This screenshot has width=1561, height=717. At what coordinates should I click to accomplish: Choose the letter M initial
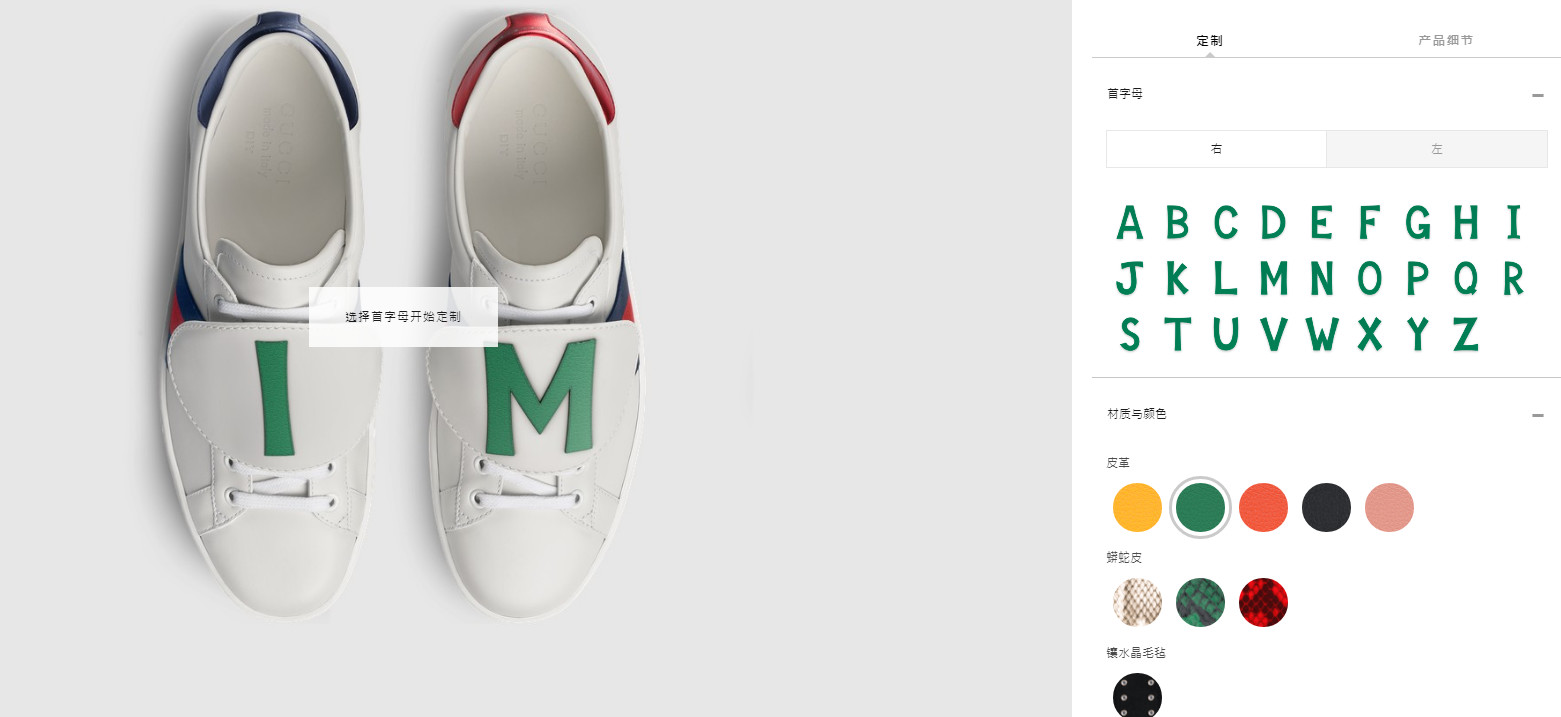pyautogui.click(x=1273, y=278)
